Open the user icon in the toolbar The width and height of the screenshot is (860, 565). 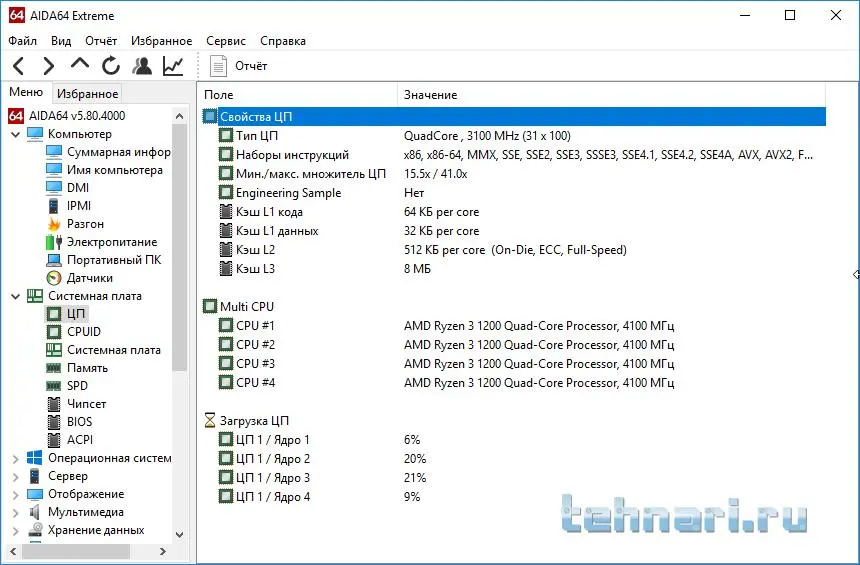coord(142,66)
